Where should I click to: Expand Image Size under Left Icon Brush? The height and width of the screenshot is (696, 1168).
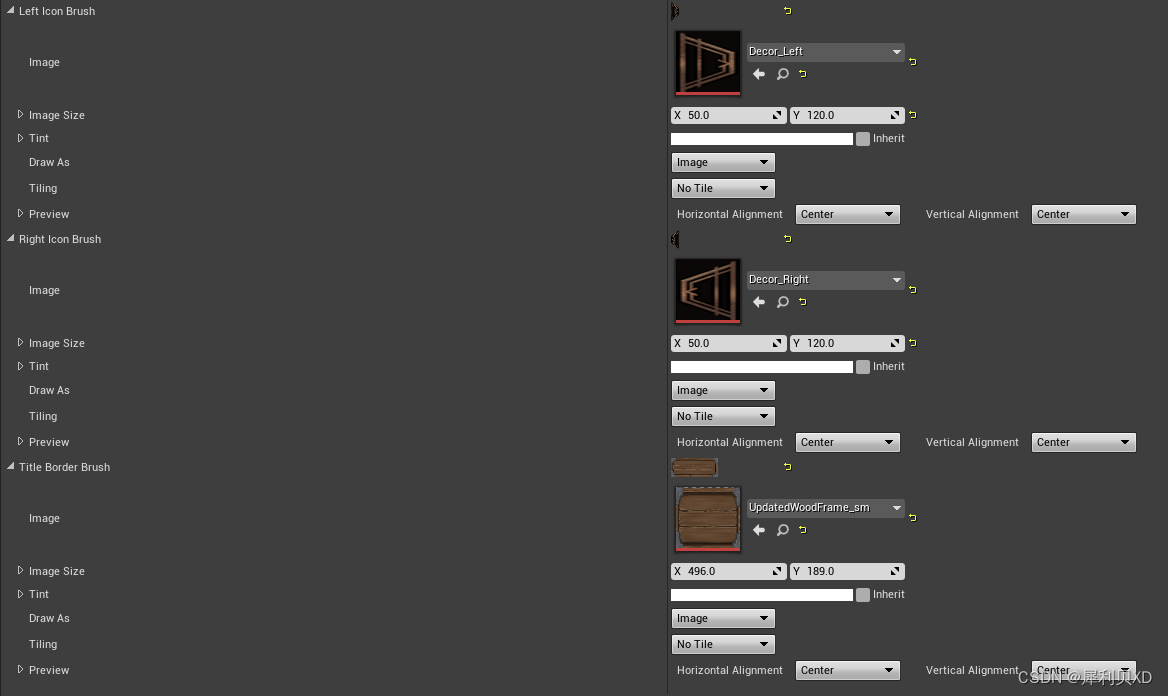coord(22,114)
